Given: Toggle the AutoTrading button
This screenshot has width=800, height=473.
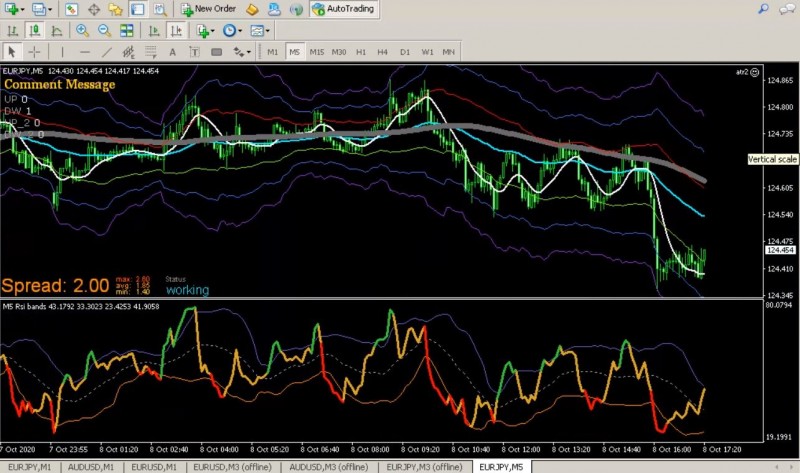Looking at the screenshot, I should (345, 9).
